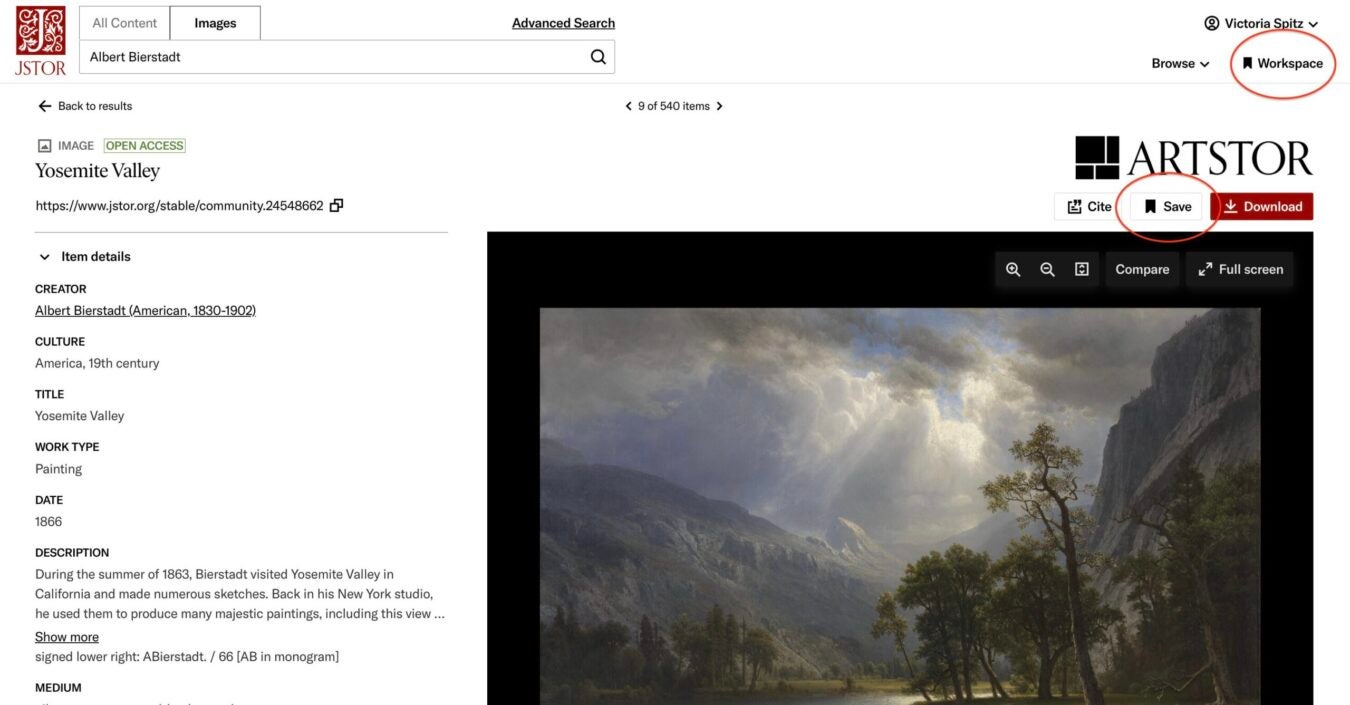Save the image to Workspace
Viewport: 1350px width, 705px height.
pyautogui.click(x=1166, y=206)
